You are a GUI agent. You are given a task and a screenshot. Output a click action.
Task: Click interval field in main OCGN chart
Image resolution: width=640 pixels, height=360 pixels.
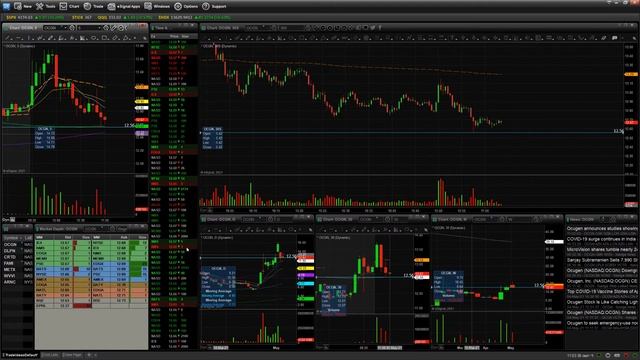(x=291, y=28)
